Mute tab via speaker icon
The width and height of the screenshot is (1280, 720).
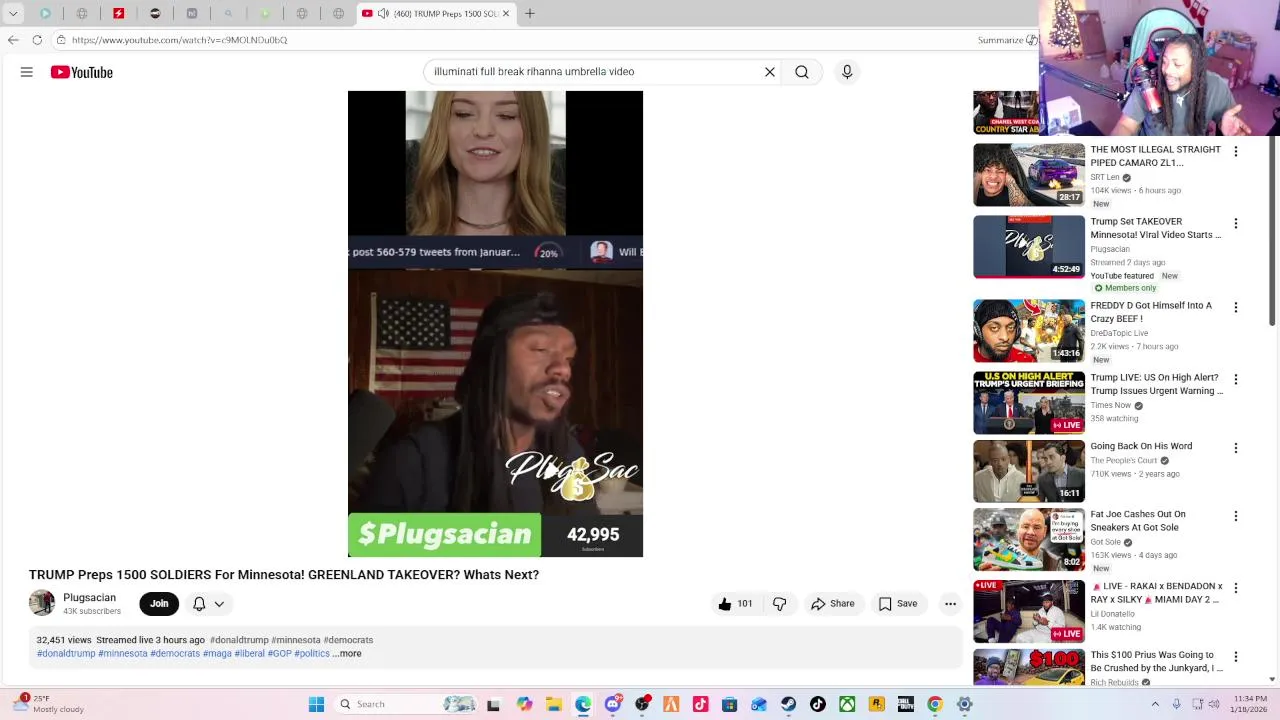click(383, 14)
